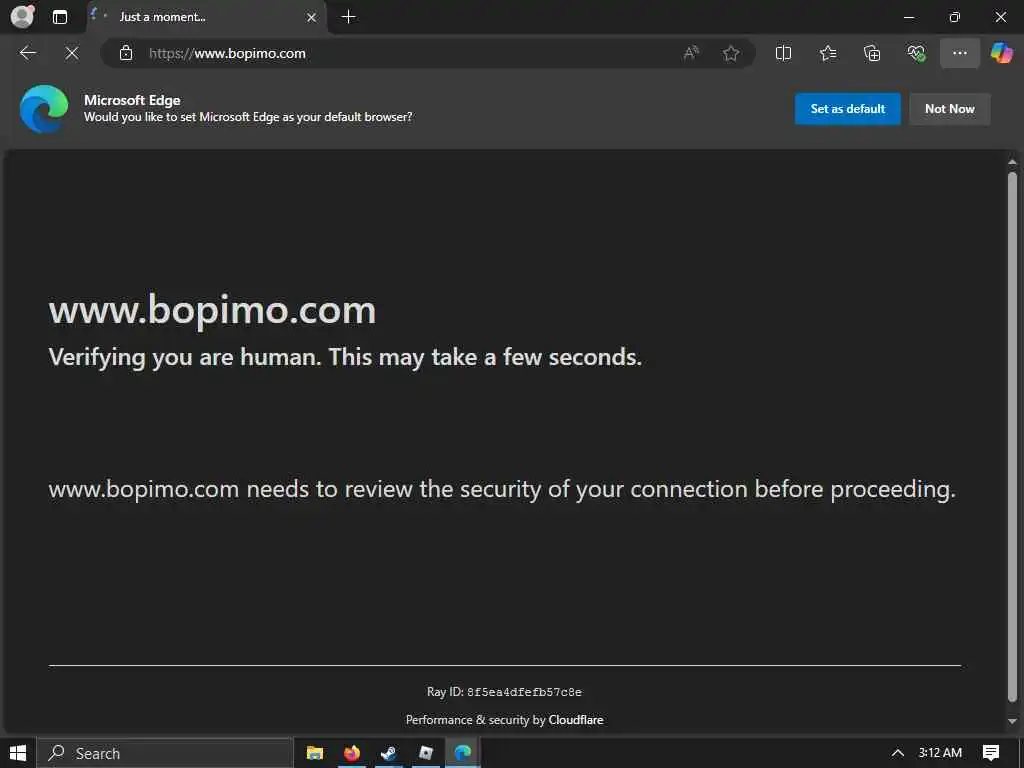This screenshot has width=1024, height=768.
Task: Open the Cloudflare link
Action: point(575,720)
